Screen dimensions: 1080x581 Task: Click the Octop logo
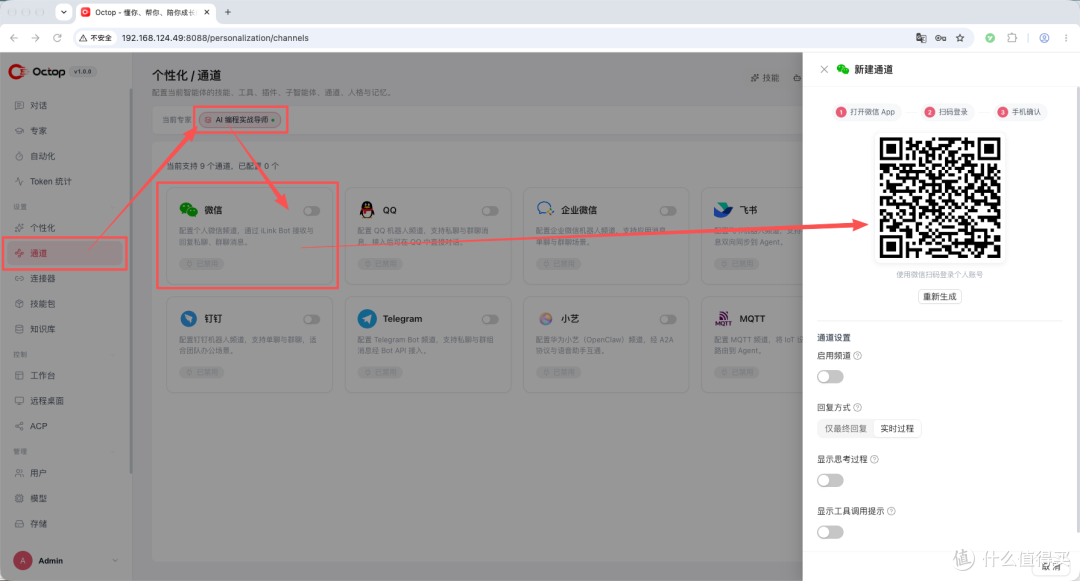coord(37,72)
